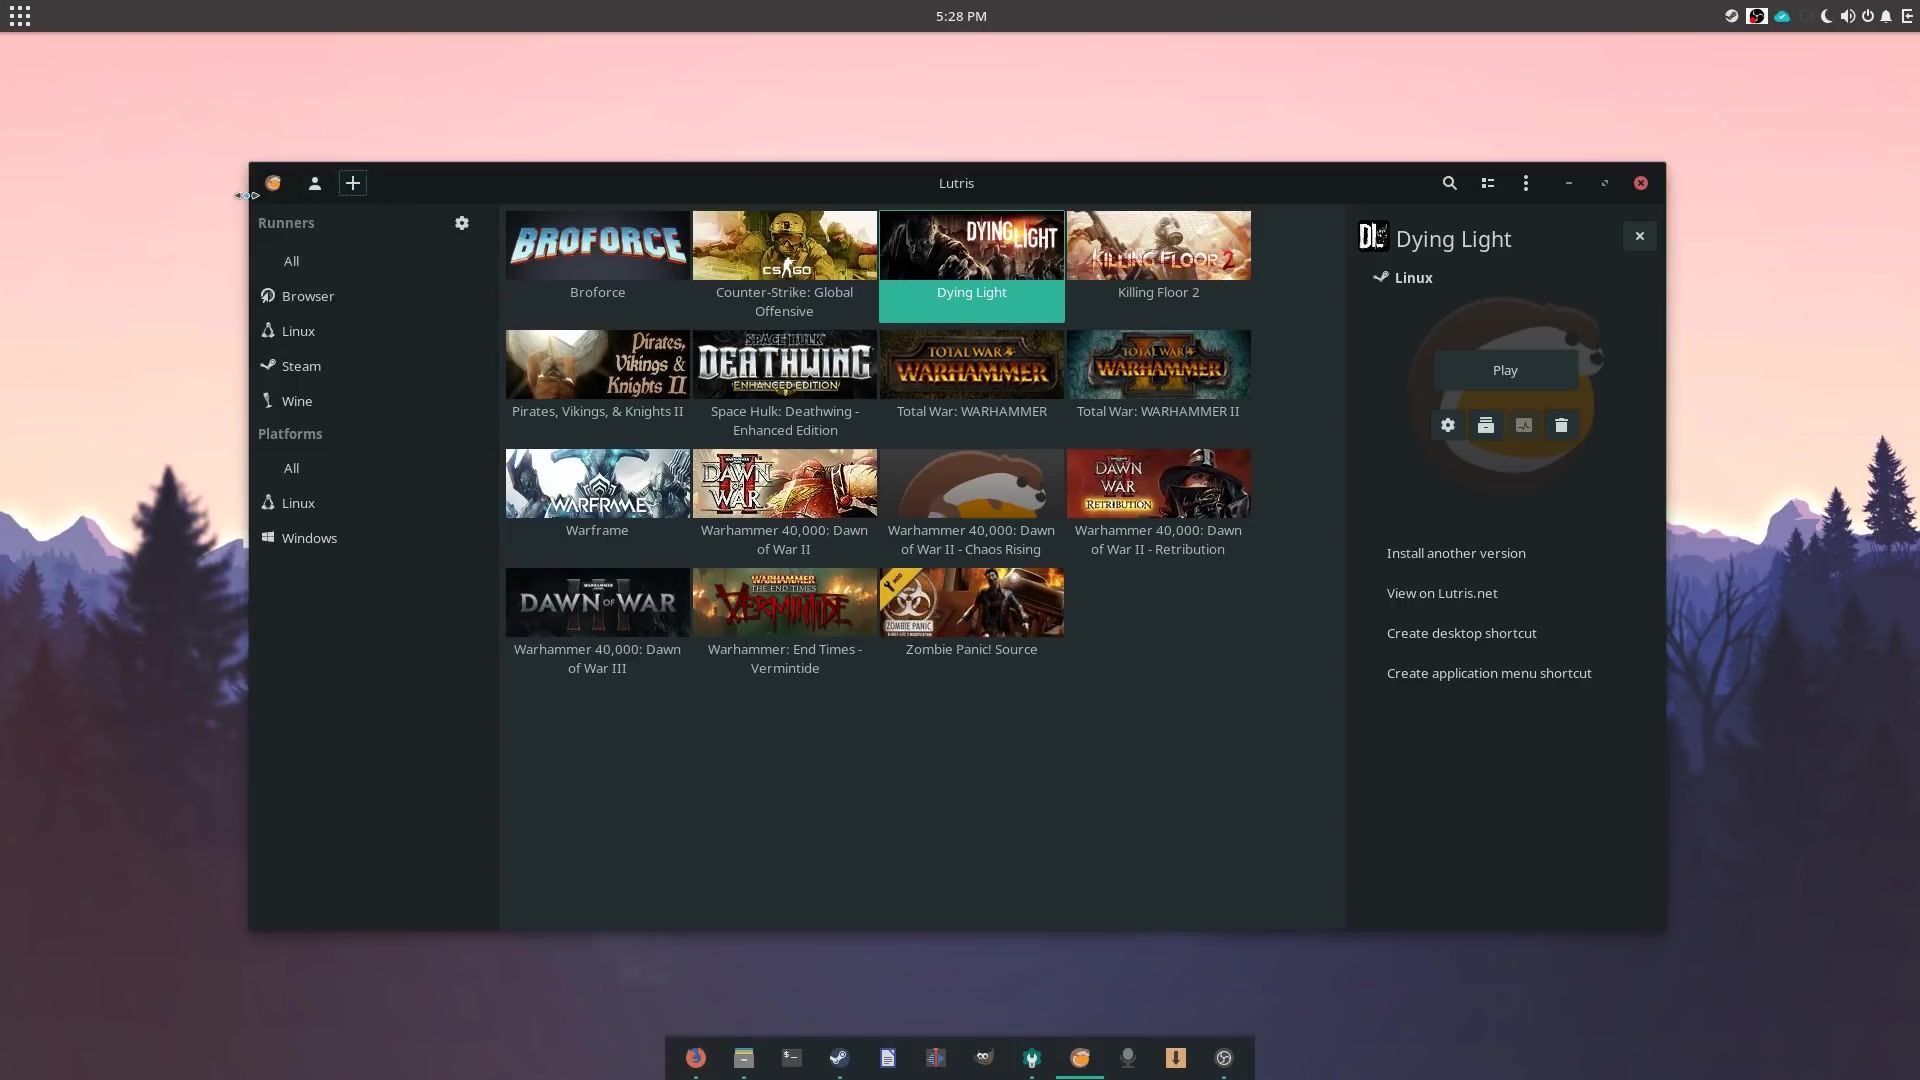1920x1080 pixels.
Task: Select the Killing Floor 2 thumbnail
Action: click(1159, 245)
